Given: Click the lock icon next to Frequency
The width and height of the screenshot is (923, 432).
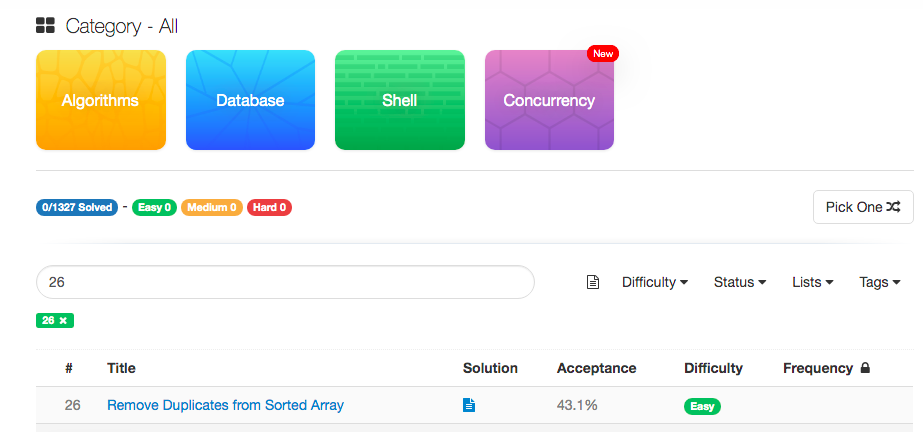Looking at the screenshot, I should click(x=865, y=368).
